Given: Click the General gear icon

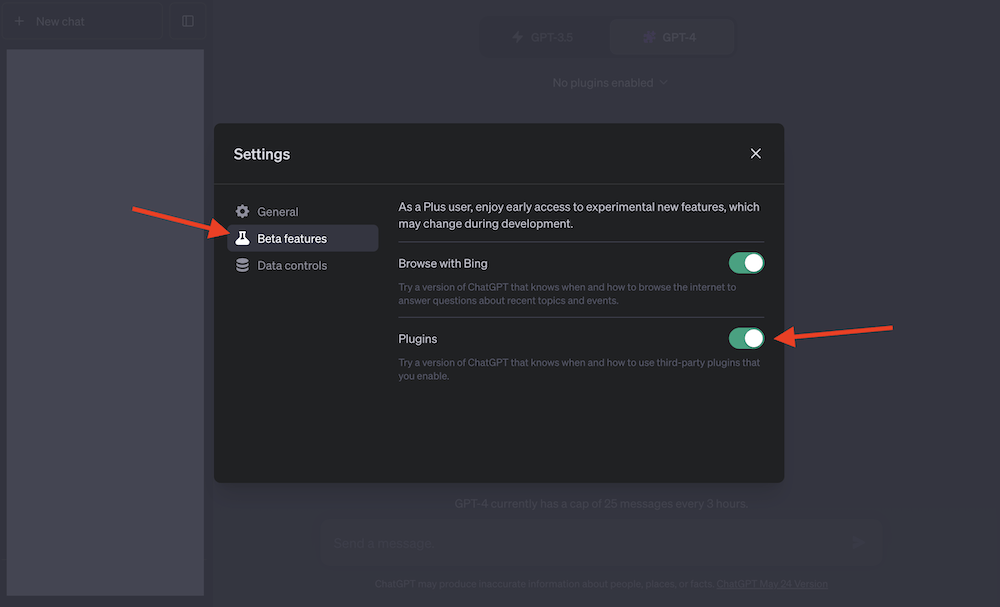Looking at the screenshot, I should [x=242, y=212].
